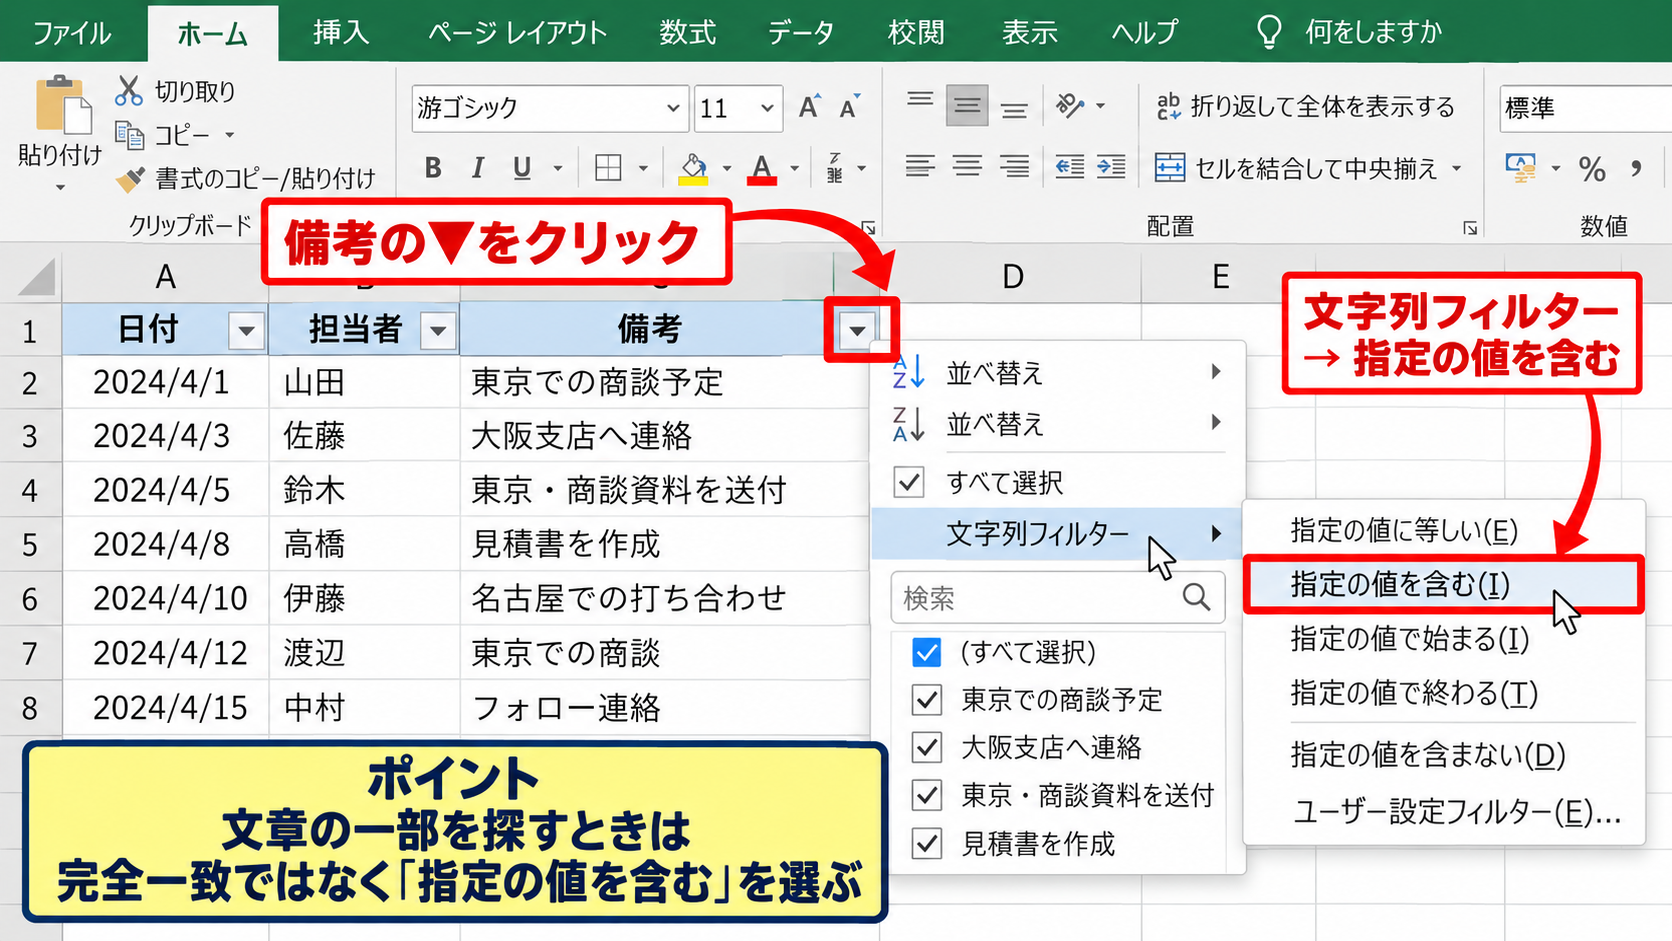Toggle the (すべて選択) checkbox in the list
The image size is (1672, 941).
click(927, 653)
